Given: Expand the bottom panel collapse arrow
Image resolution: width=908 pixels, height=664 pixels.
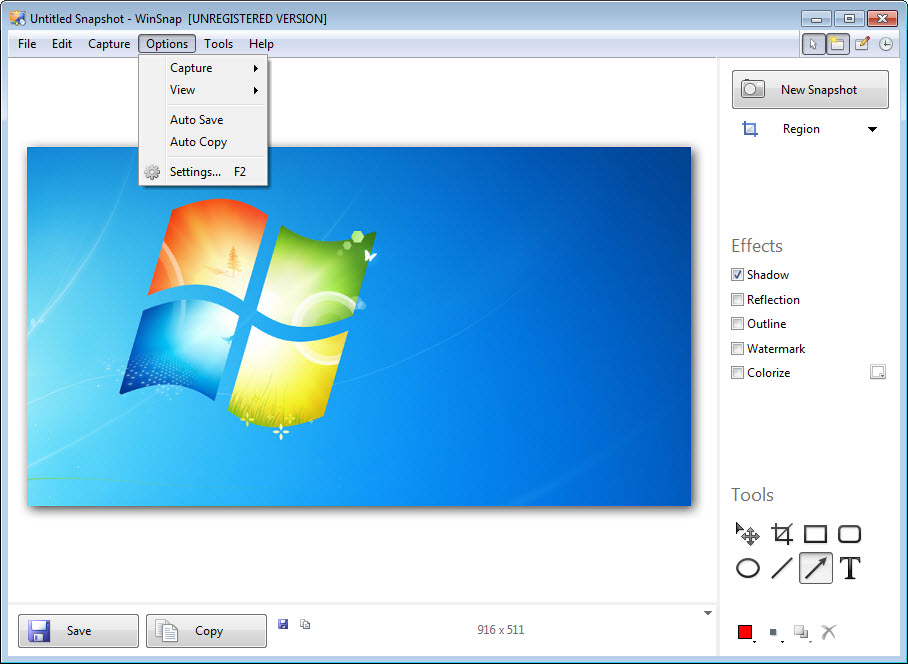Looking at the screenshot, I should coord(708,613).
